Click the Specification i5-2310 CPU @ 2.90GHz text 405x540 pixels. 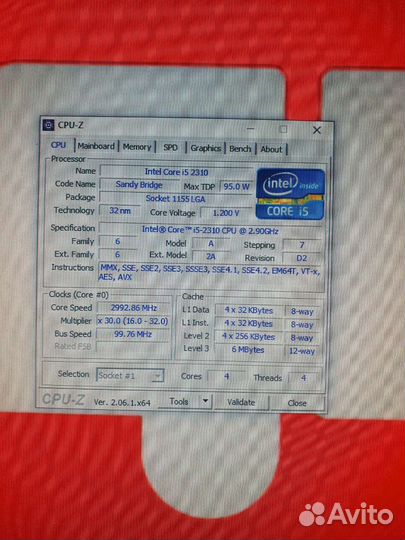coord(210,230)
